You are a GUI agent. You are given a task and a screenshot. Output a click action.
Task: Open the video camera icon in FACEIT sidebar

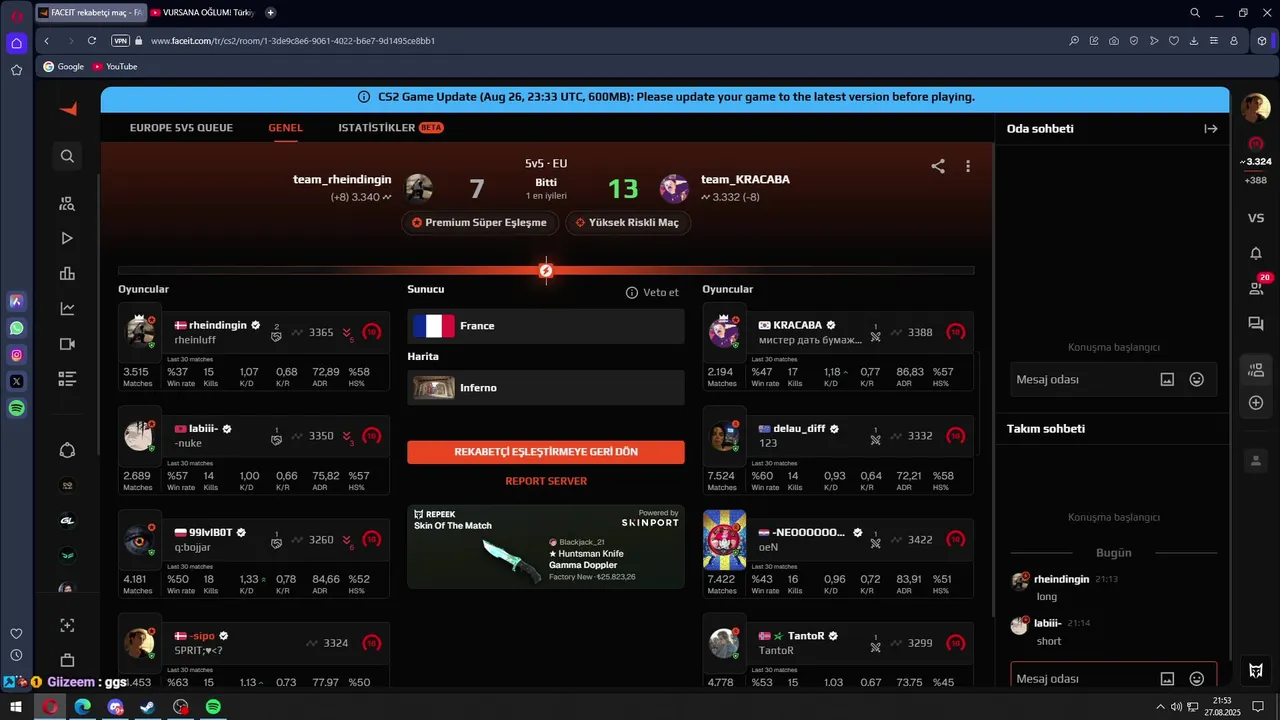pos(67,344)
